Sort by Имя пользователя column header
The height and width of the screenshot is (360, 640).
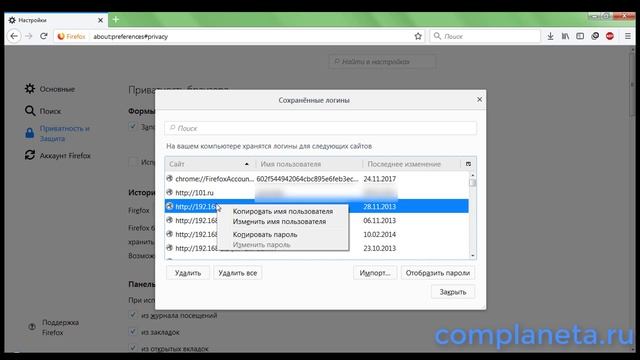pyautogui.click(x=309, y=164)
